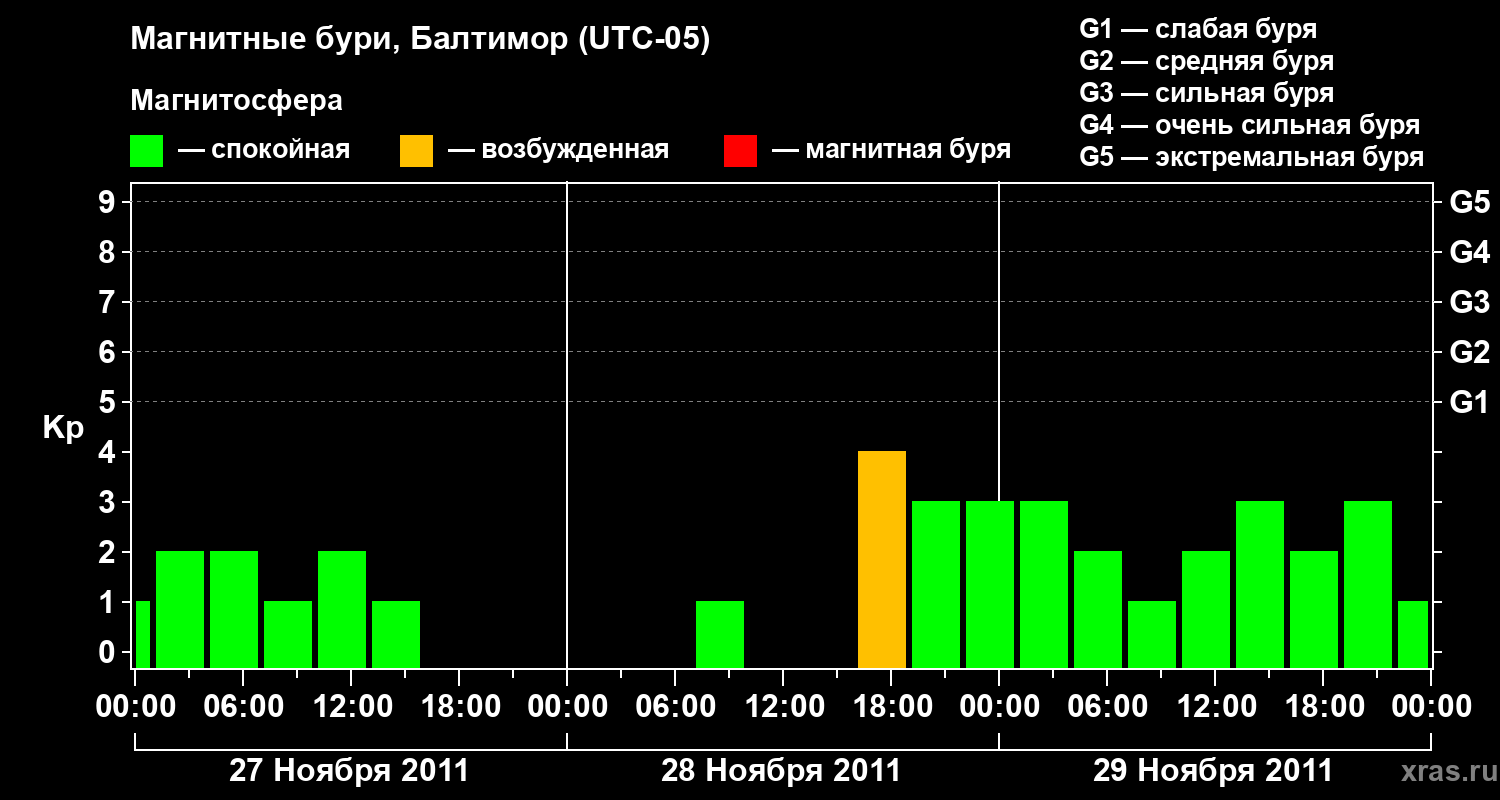Click the 'Kp' axis title
1500x800 pixels.
tap(63, 428)
